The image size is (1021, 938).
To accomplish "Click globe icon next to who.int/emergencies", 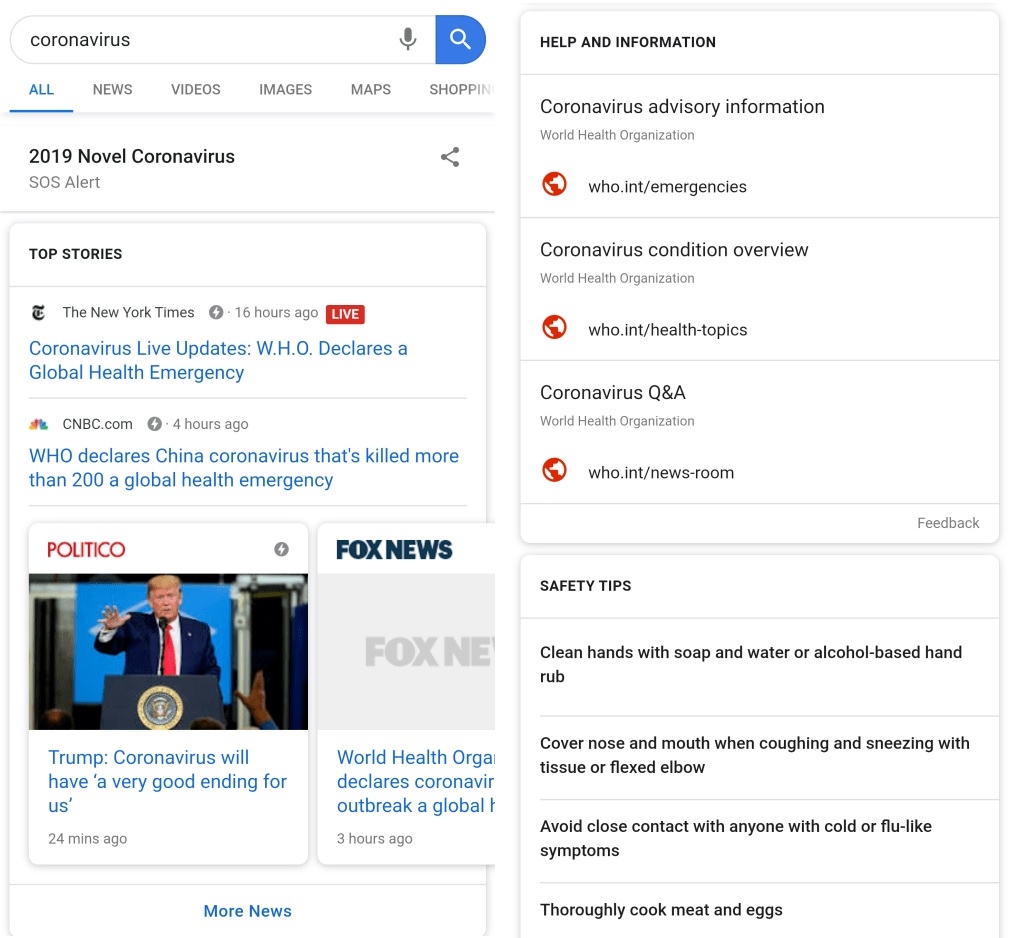I will coord(554,184).
